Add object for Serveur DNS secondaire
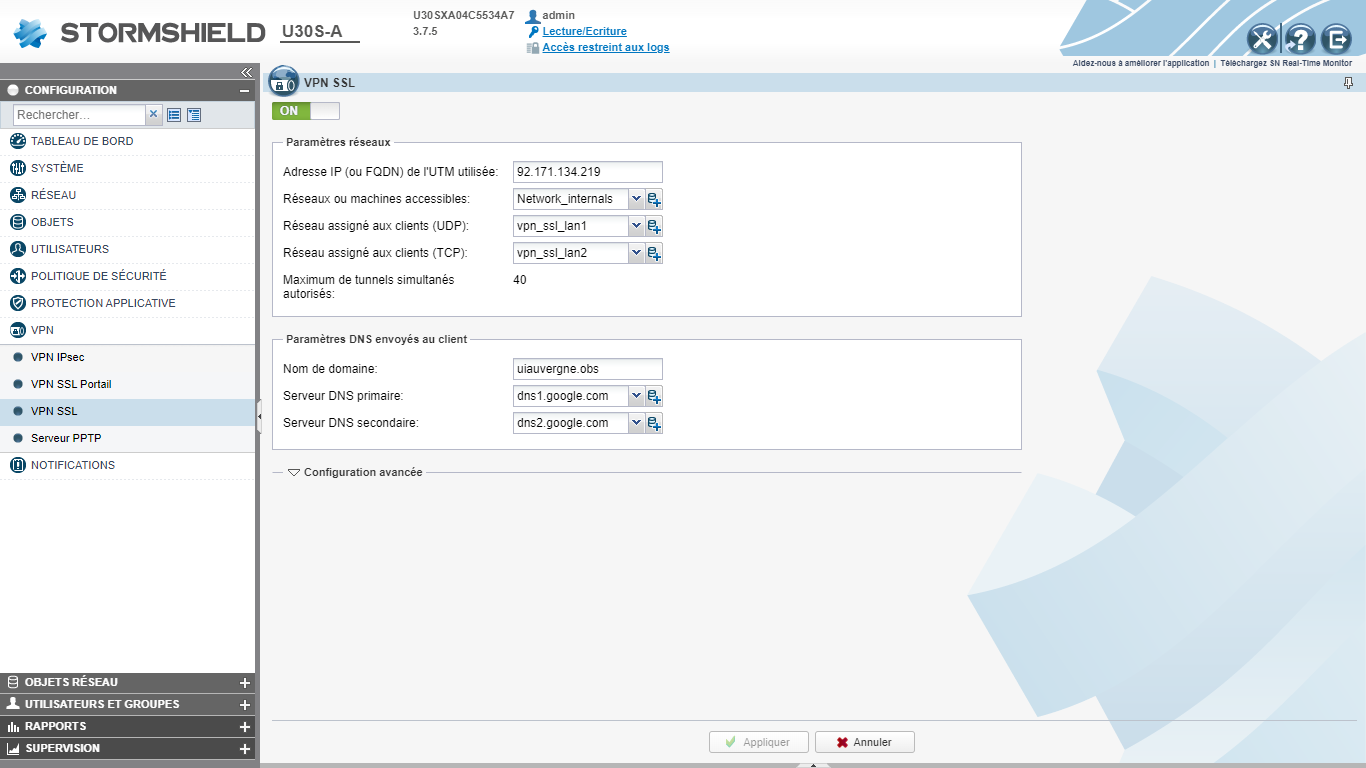 click(654, 423)
